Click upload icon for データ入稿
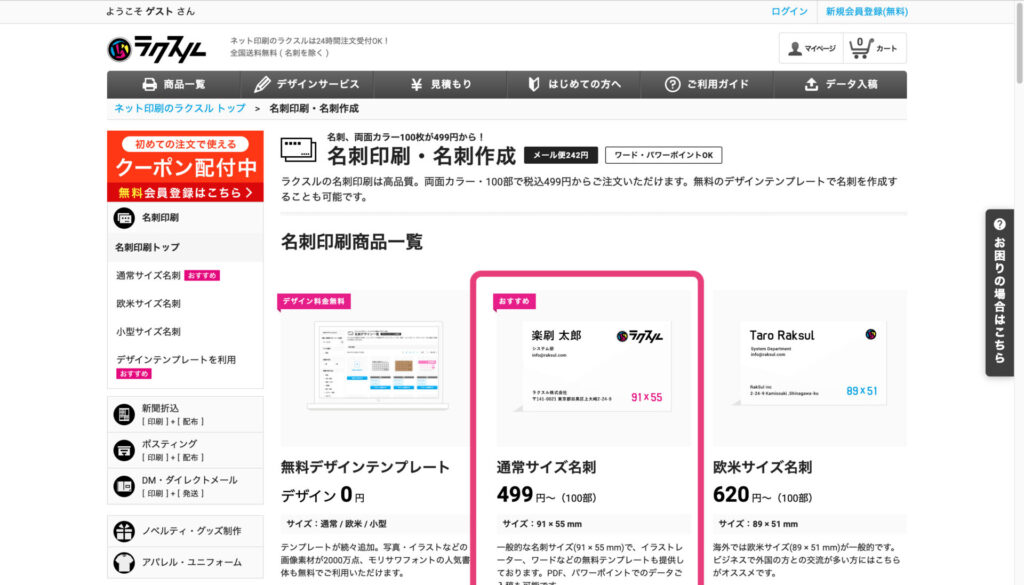 pyautogui.click(x=811, y=84)
